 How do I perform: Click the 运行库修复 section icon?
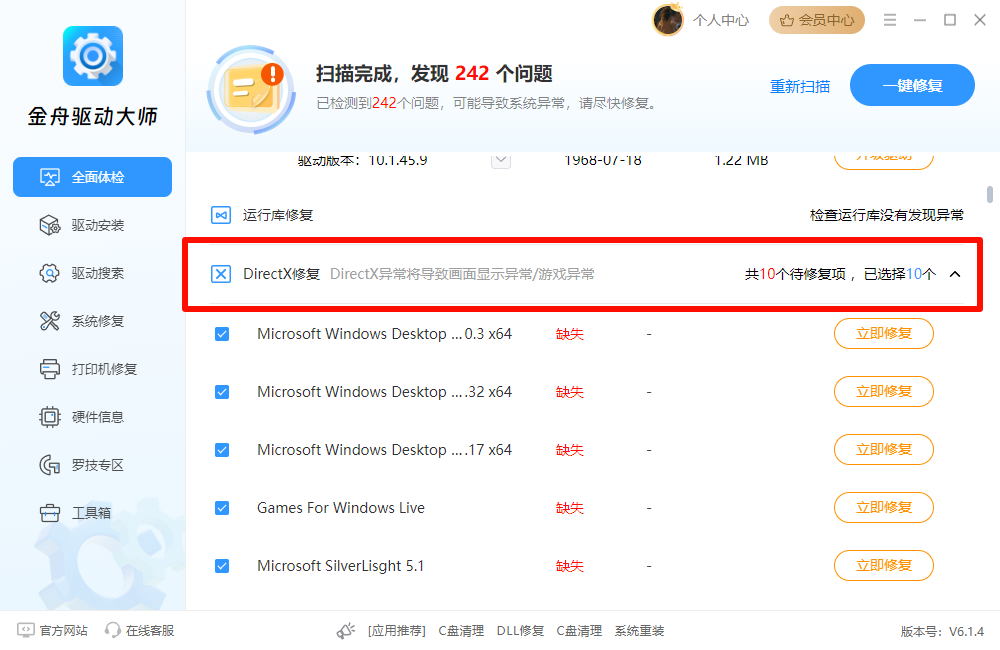(221, 215)
